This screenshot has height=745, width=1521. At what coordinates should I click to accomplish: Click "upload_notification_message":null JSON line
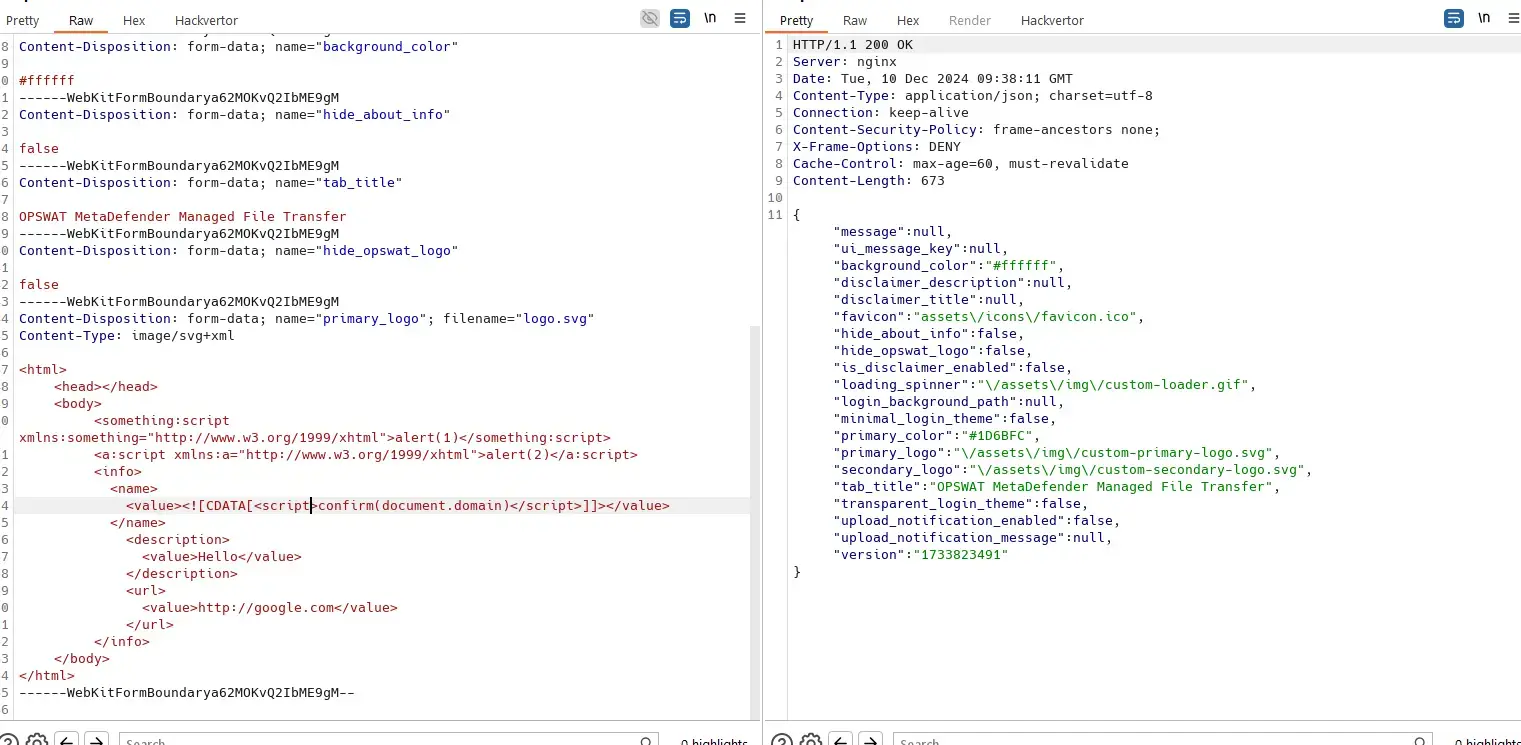pyautogui.click(x=973, y=538)
